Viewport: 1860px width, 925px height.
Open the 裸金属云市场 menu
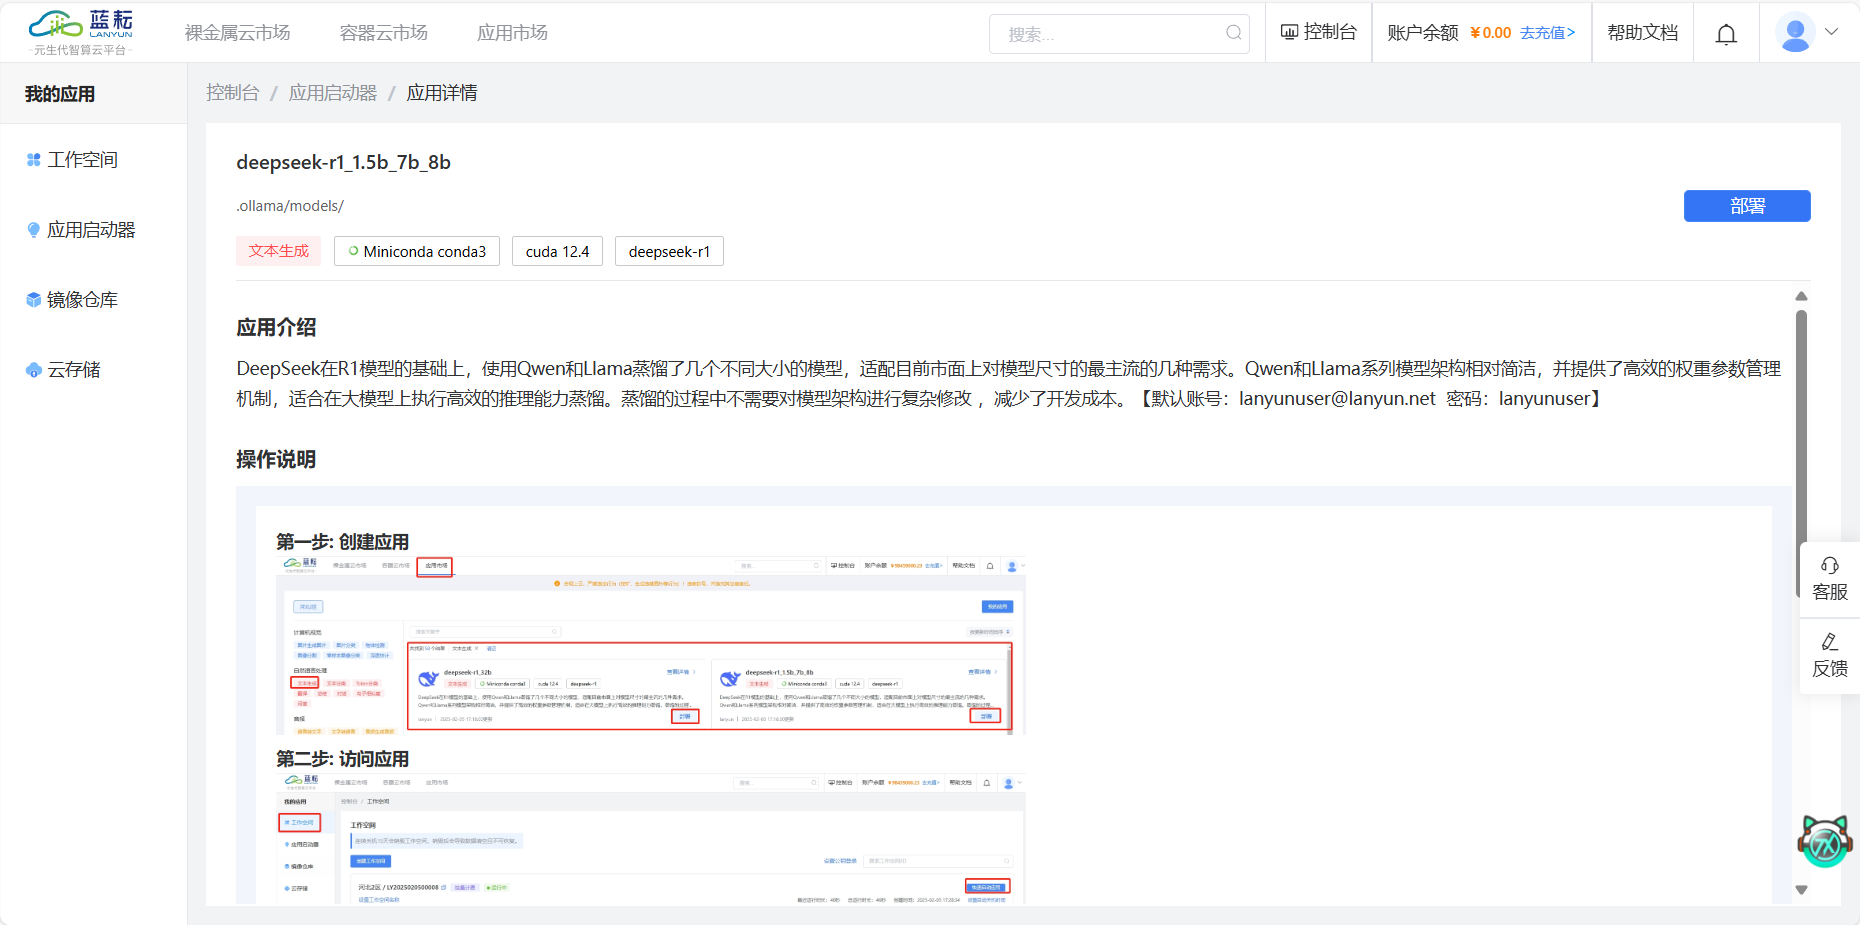point(237,33)
